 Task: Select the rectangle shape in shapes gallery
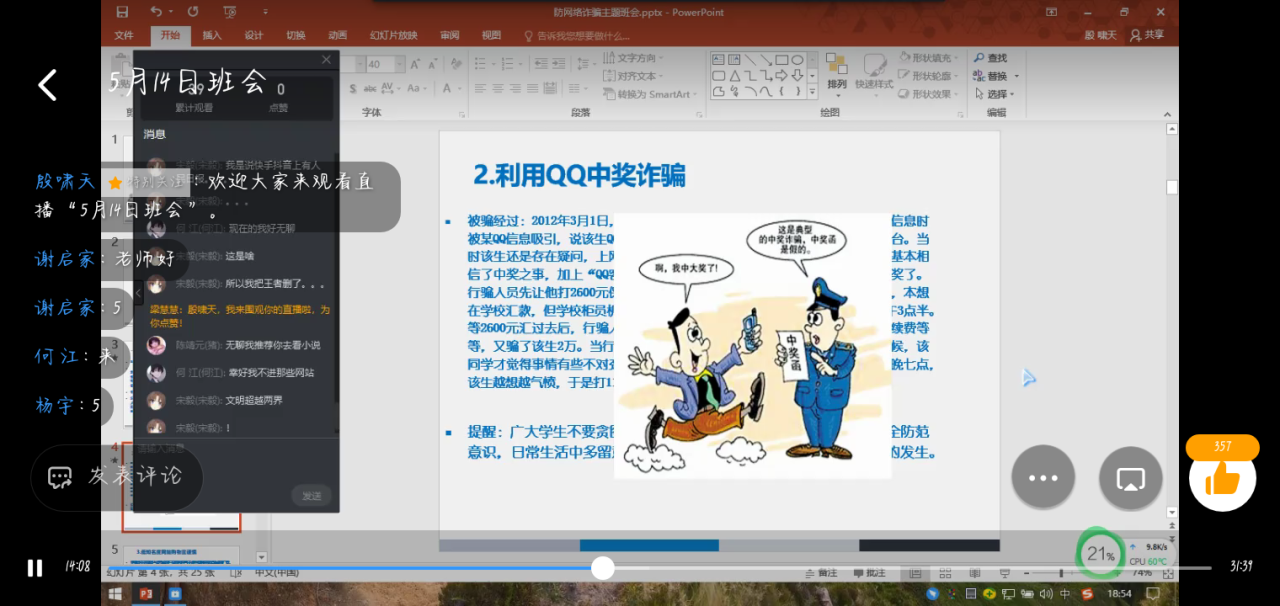click(782, 59)
